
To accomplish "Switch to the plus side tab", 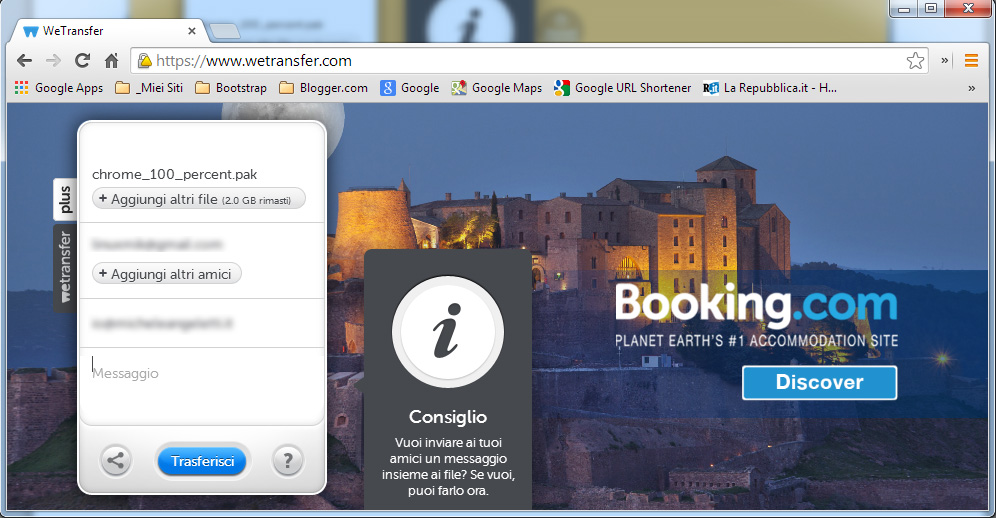I will click(x=65, y=200).
